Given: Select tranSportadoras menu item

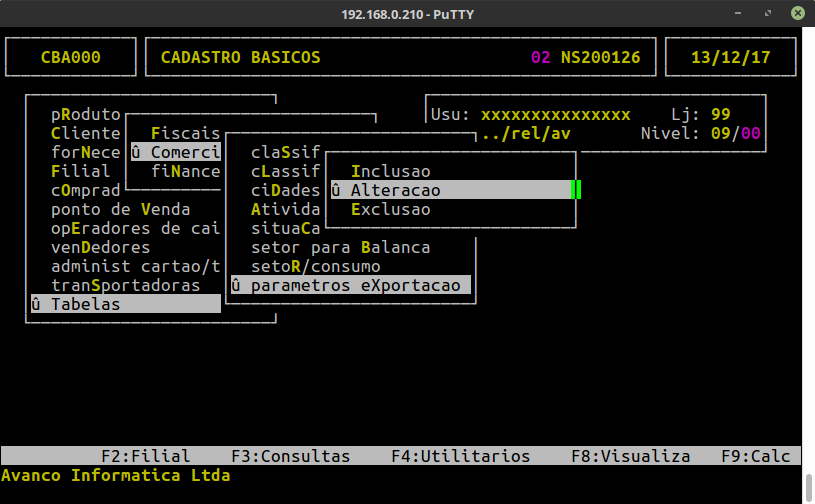Looking at the screenshot, I should [x=126, y=285].
